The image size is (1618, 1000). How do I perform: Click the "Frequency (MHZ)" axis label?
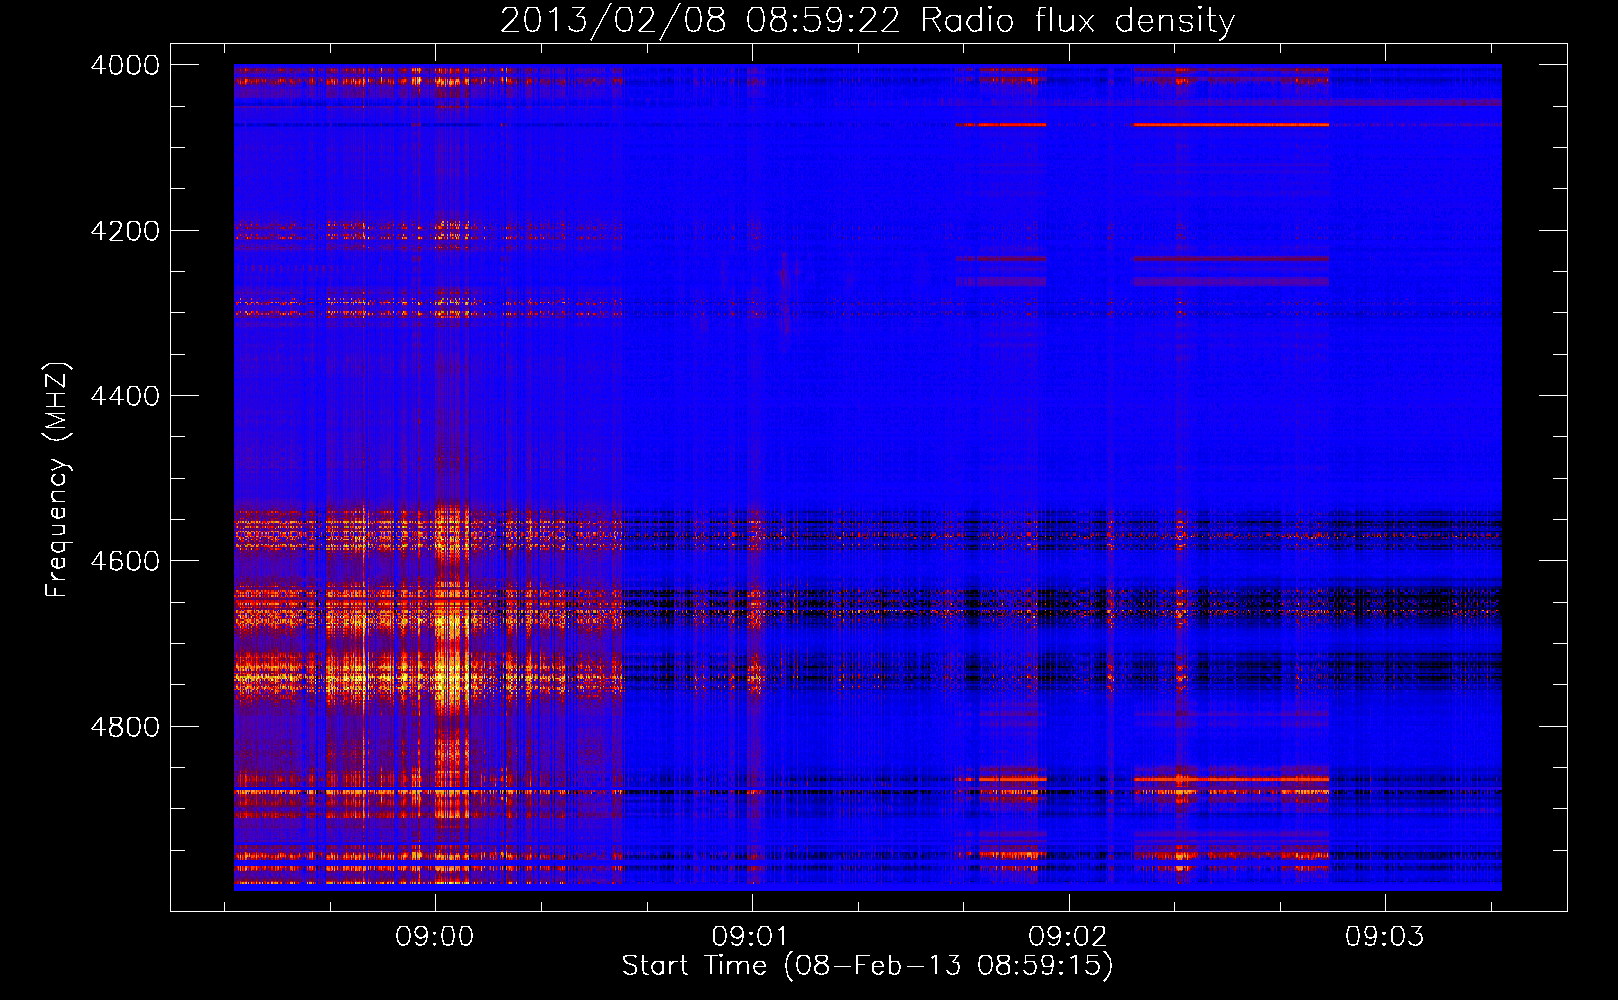click(x=57, y=480)
